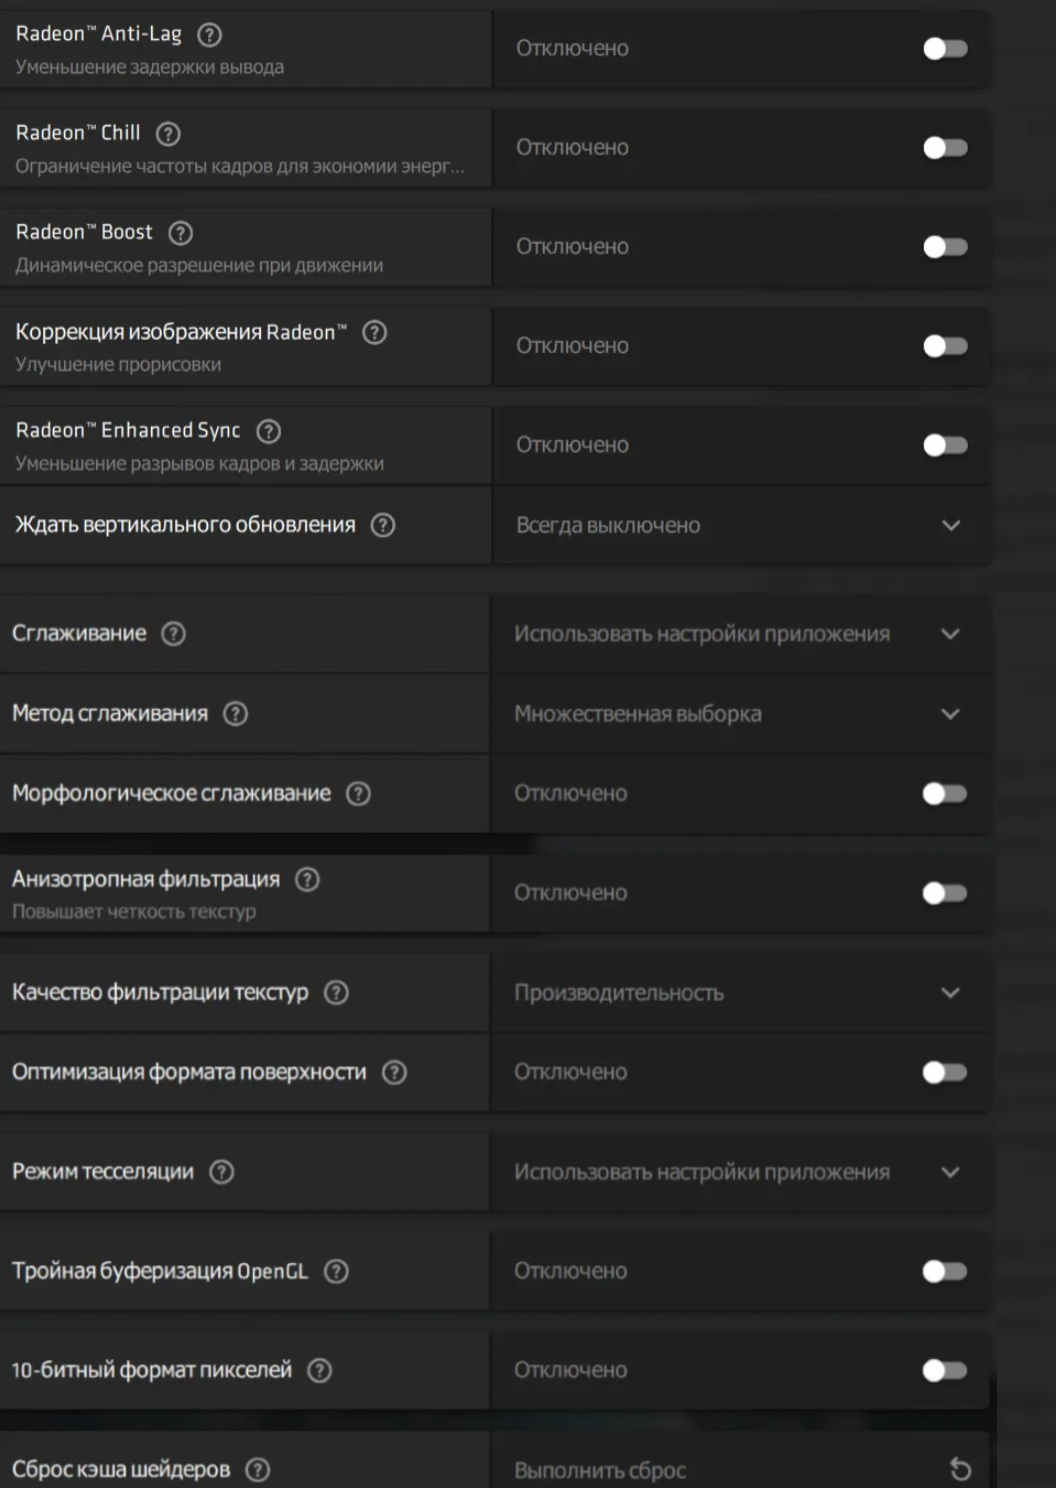This screenshot has height=1488, width=1056.
Task: Enable the Radeon Anti-Lag toggle
Action: [945, 49]
